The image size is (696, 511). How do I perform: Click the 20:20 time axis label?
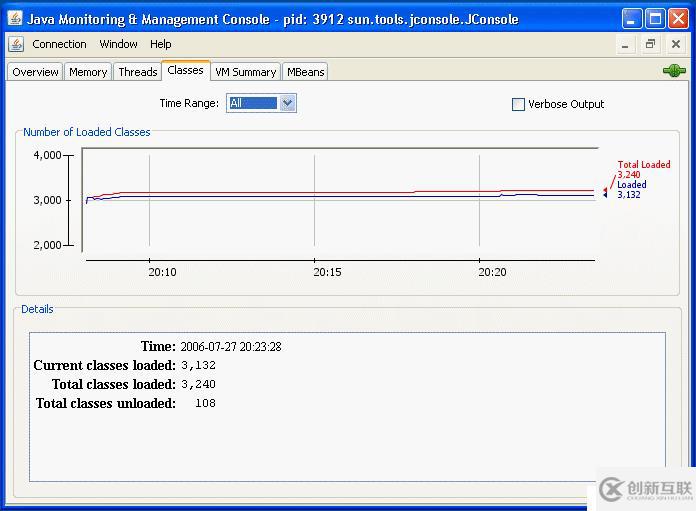pos(492,272)
